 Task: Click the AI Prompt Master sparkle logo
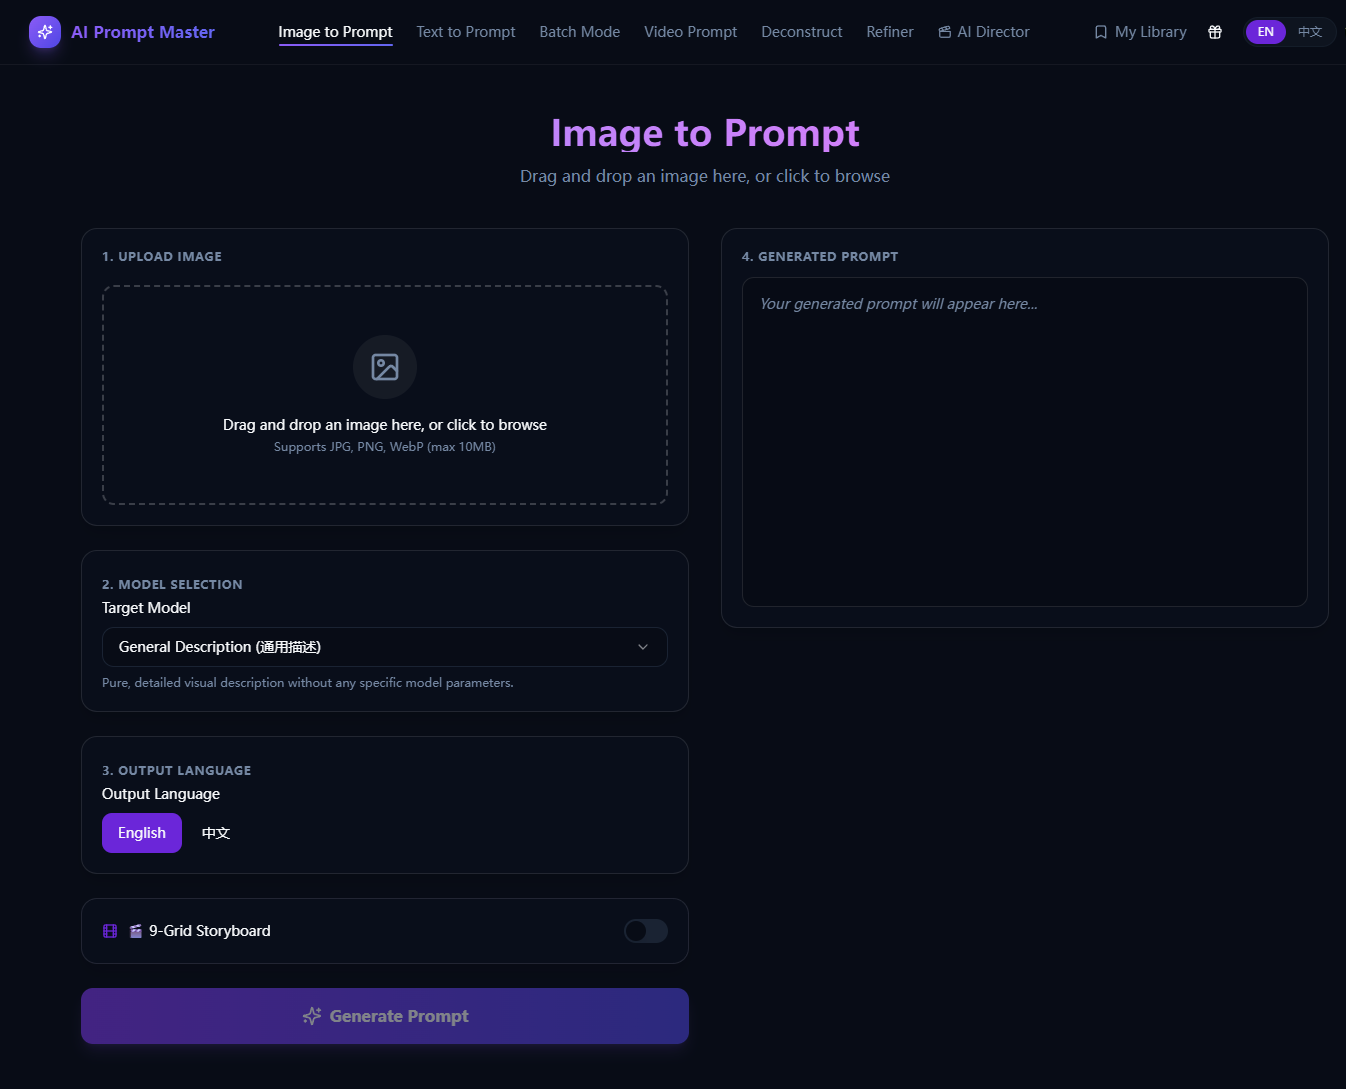pyautogui.click(x=44, y=31)
